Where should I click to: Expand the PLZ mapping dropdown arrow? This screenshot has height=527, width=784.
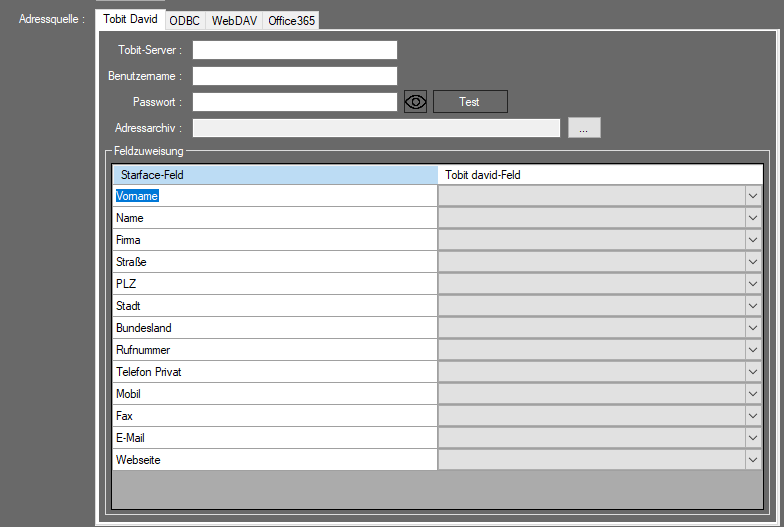click(753, 284)
